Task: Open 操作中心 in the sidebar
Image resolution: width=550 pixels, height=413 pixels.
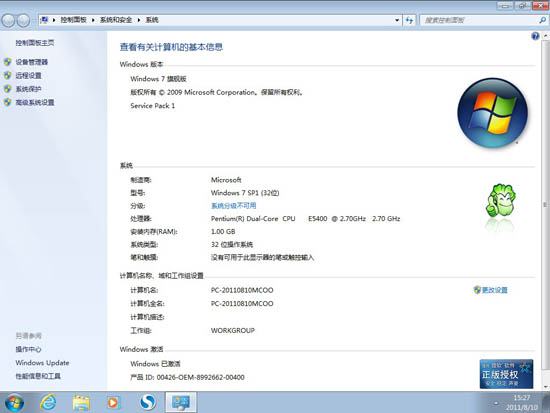Action: pos(28,349)
